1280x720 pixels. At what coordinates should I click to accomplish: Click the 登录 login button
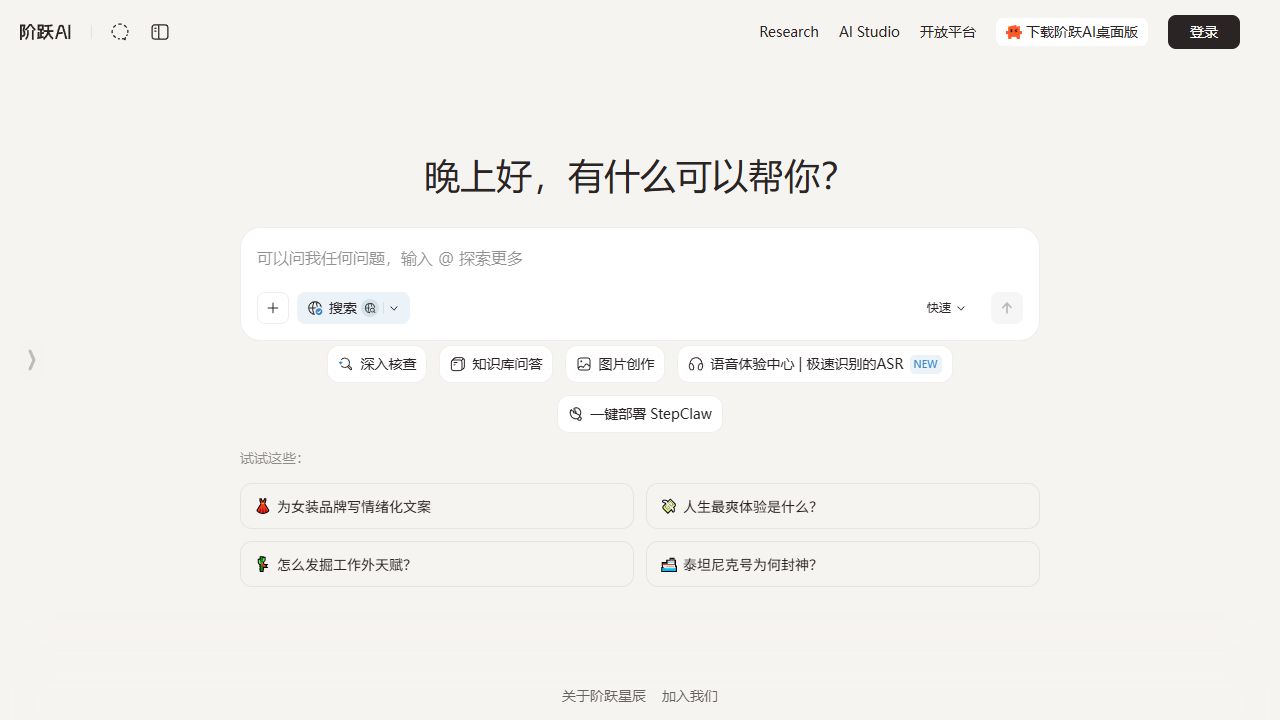point(1204,32)
